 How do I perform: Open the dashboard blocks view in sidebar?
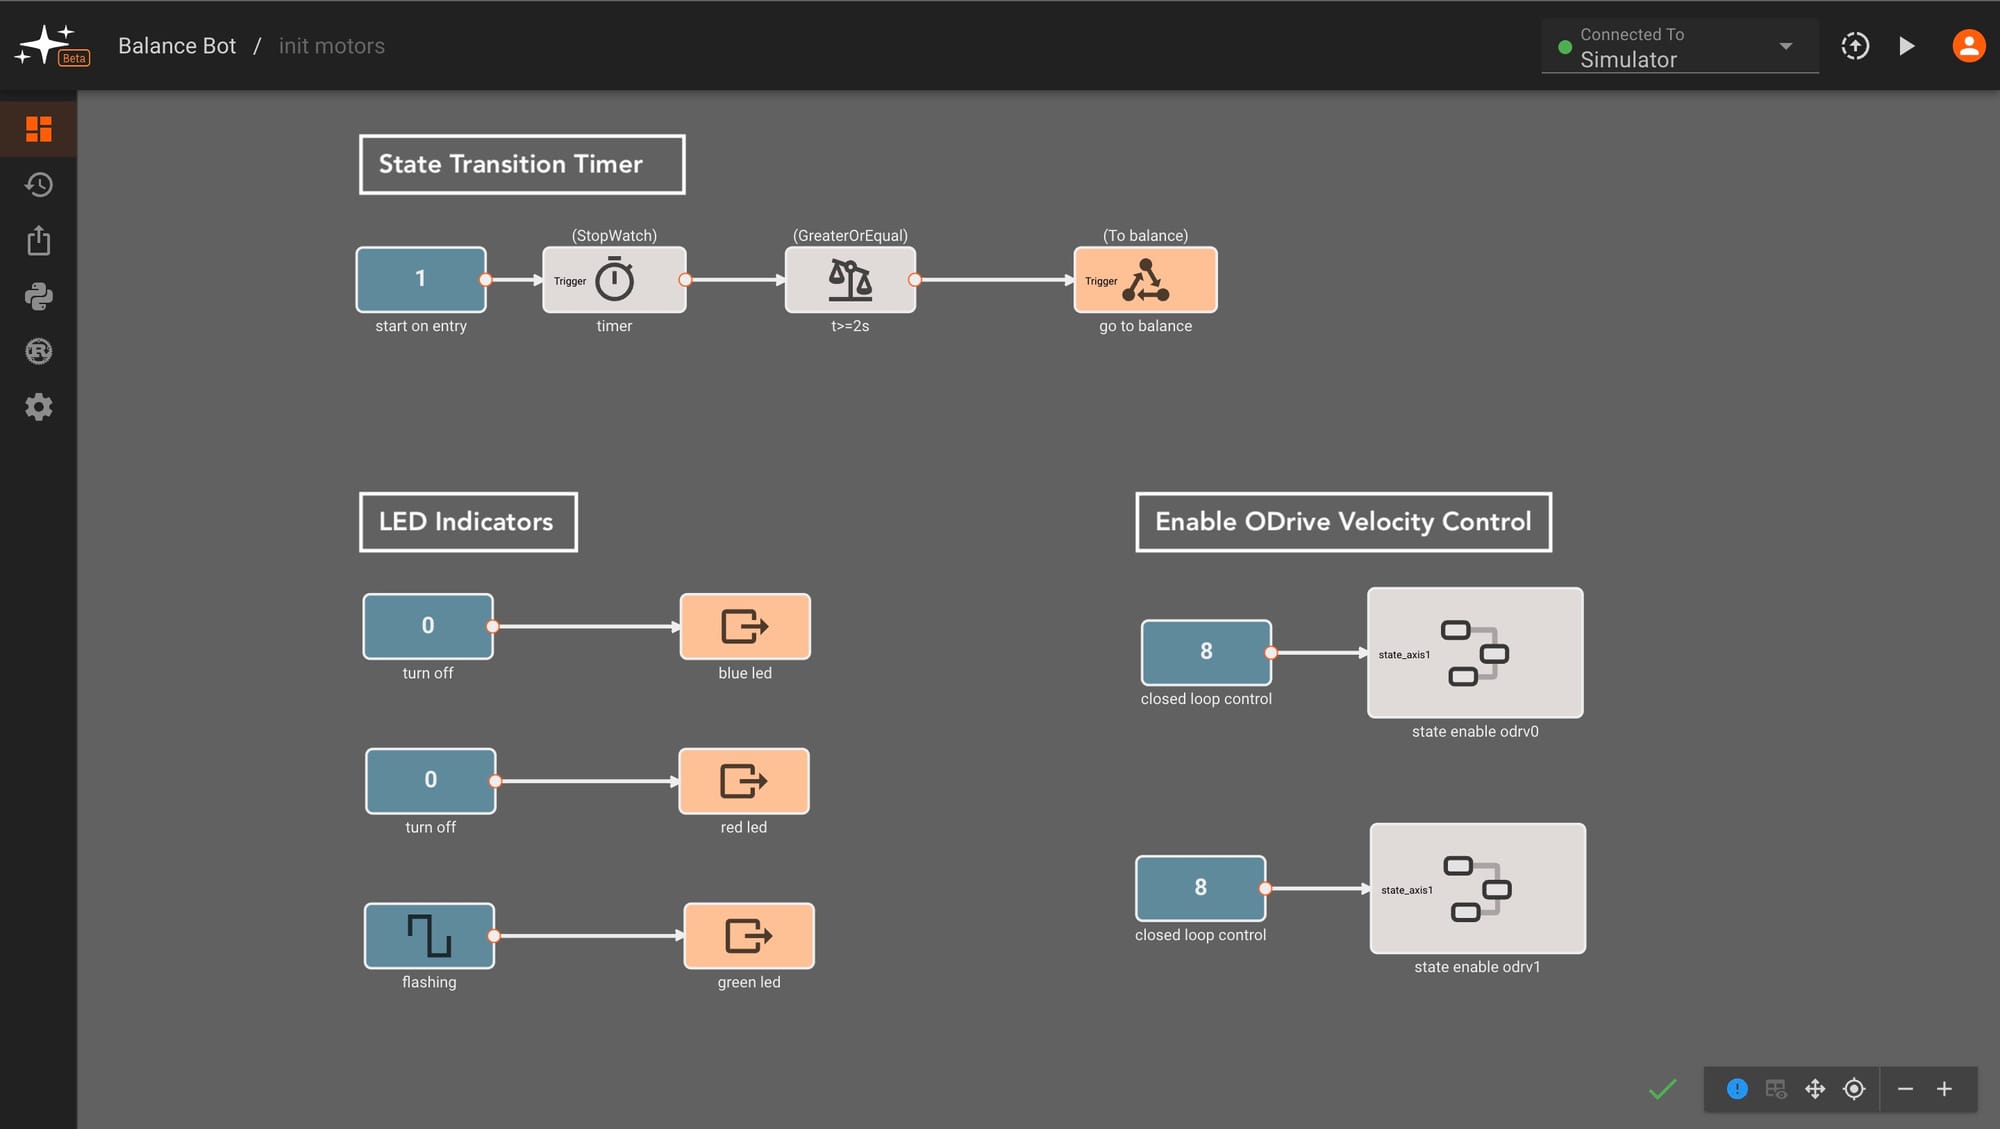tap(38, 129)
